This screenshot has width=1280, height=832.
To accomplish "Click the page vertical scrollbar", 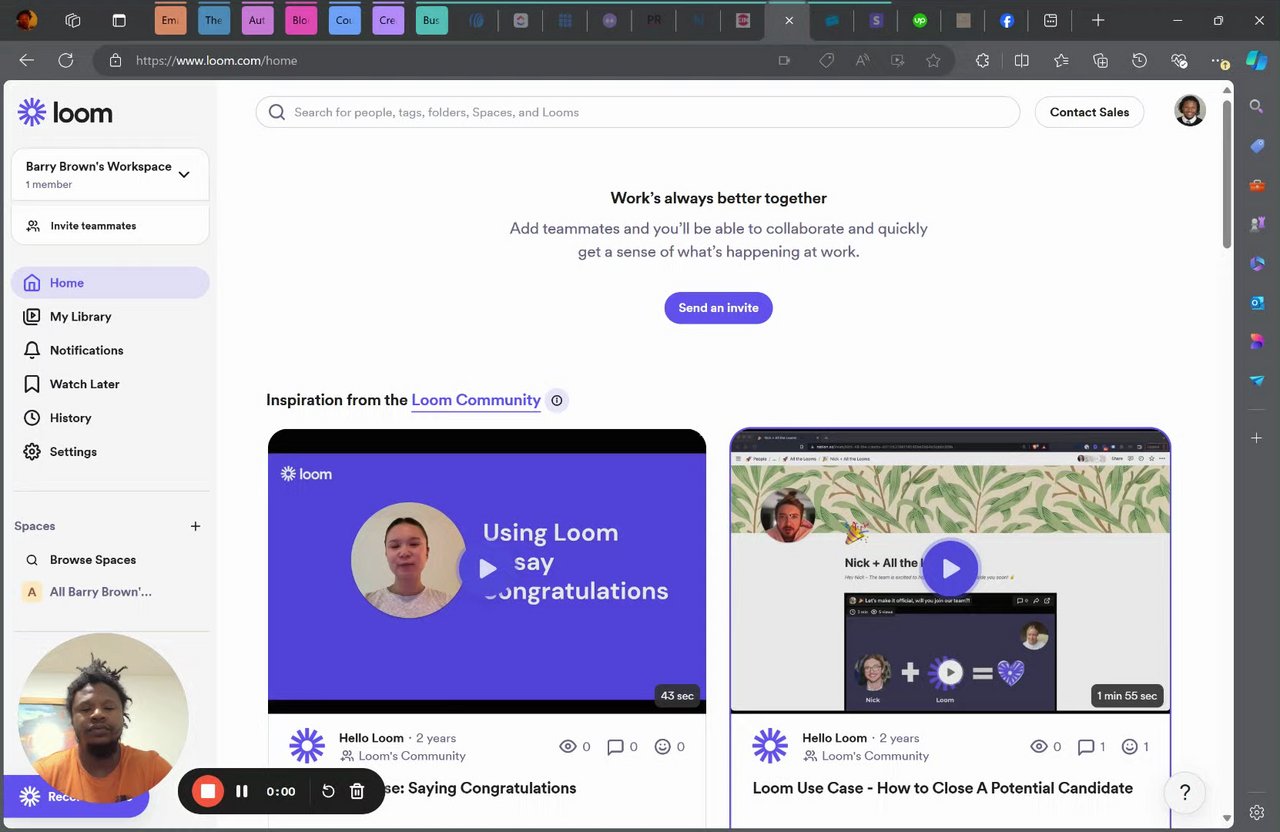I will point(1228,174).
